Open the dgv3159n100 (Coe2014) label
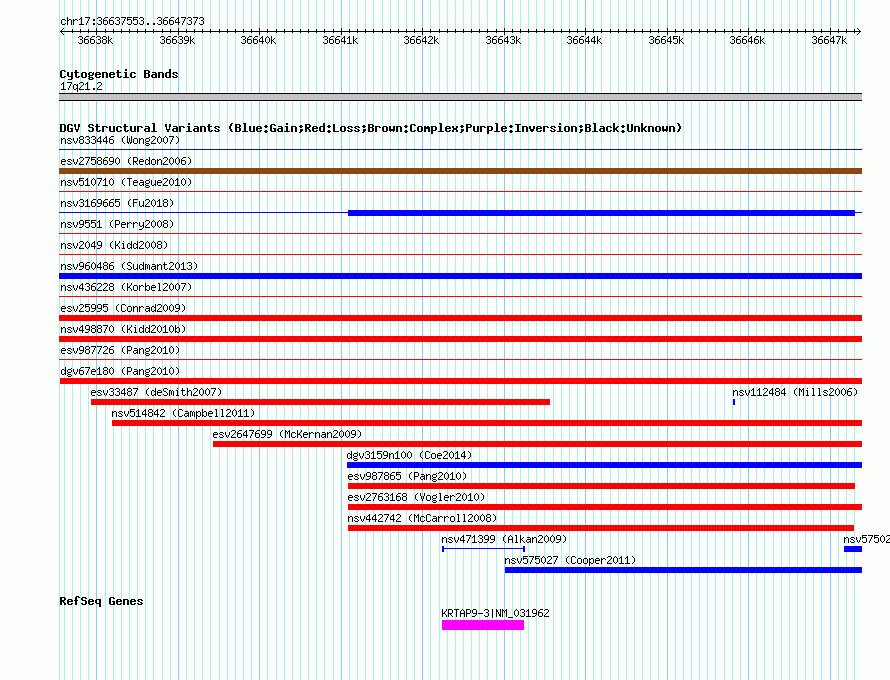The width and height of the screenshot is (890, 680). pyautogui.click(x=409, y=455)
